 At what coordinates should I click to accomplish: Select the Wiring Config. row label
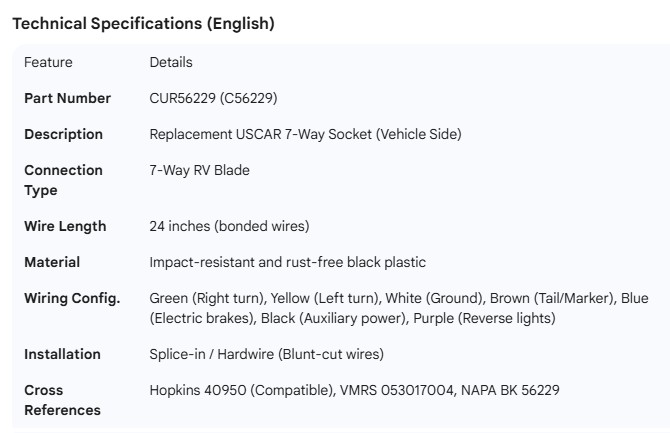pos(72,298)
